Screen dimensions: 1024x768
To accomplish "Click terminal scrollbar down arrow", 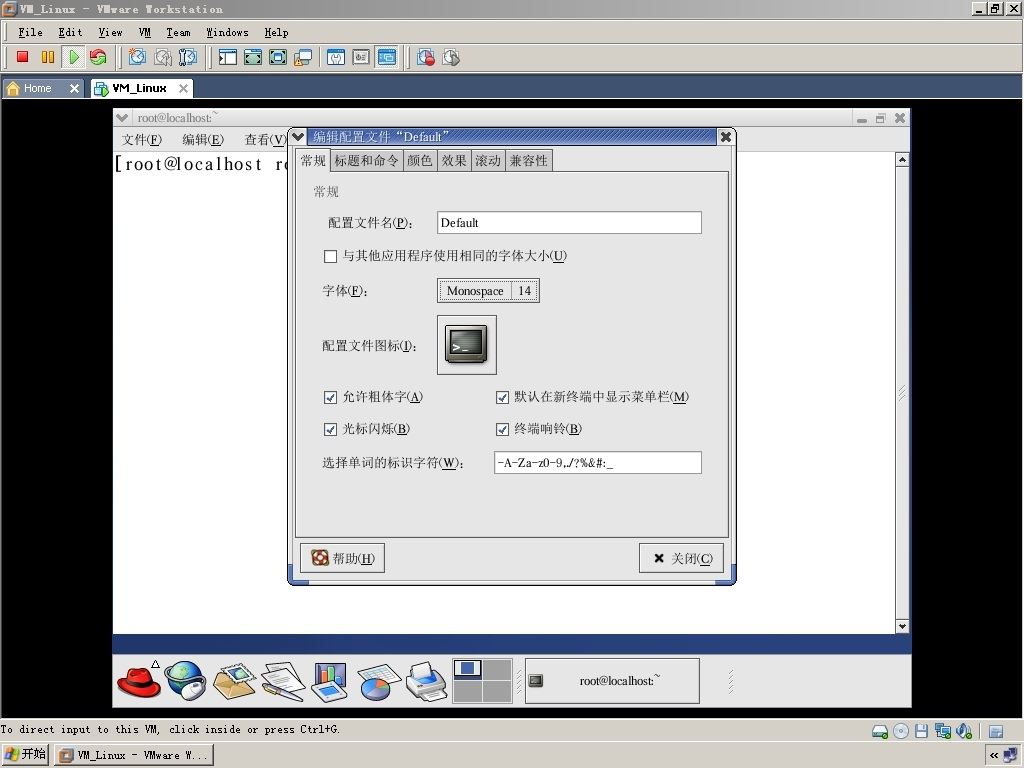I will click(x=902, y=626).
